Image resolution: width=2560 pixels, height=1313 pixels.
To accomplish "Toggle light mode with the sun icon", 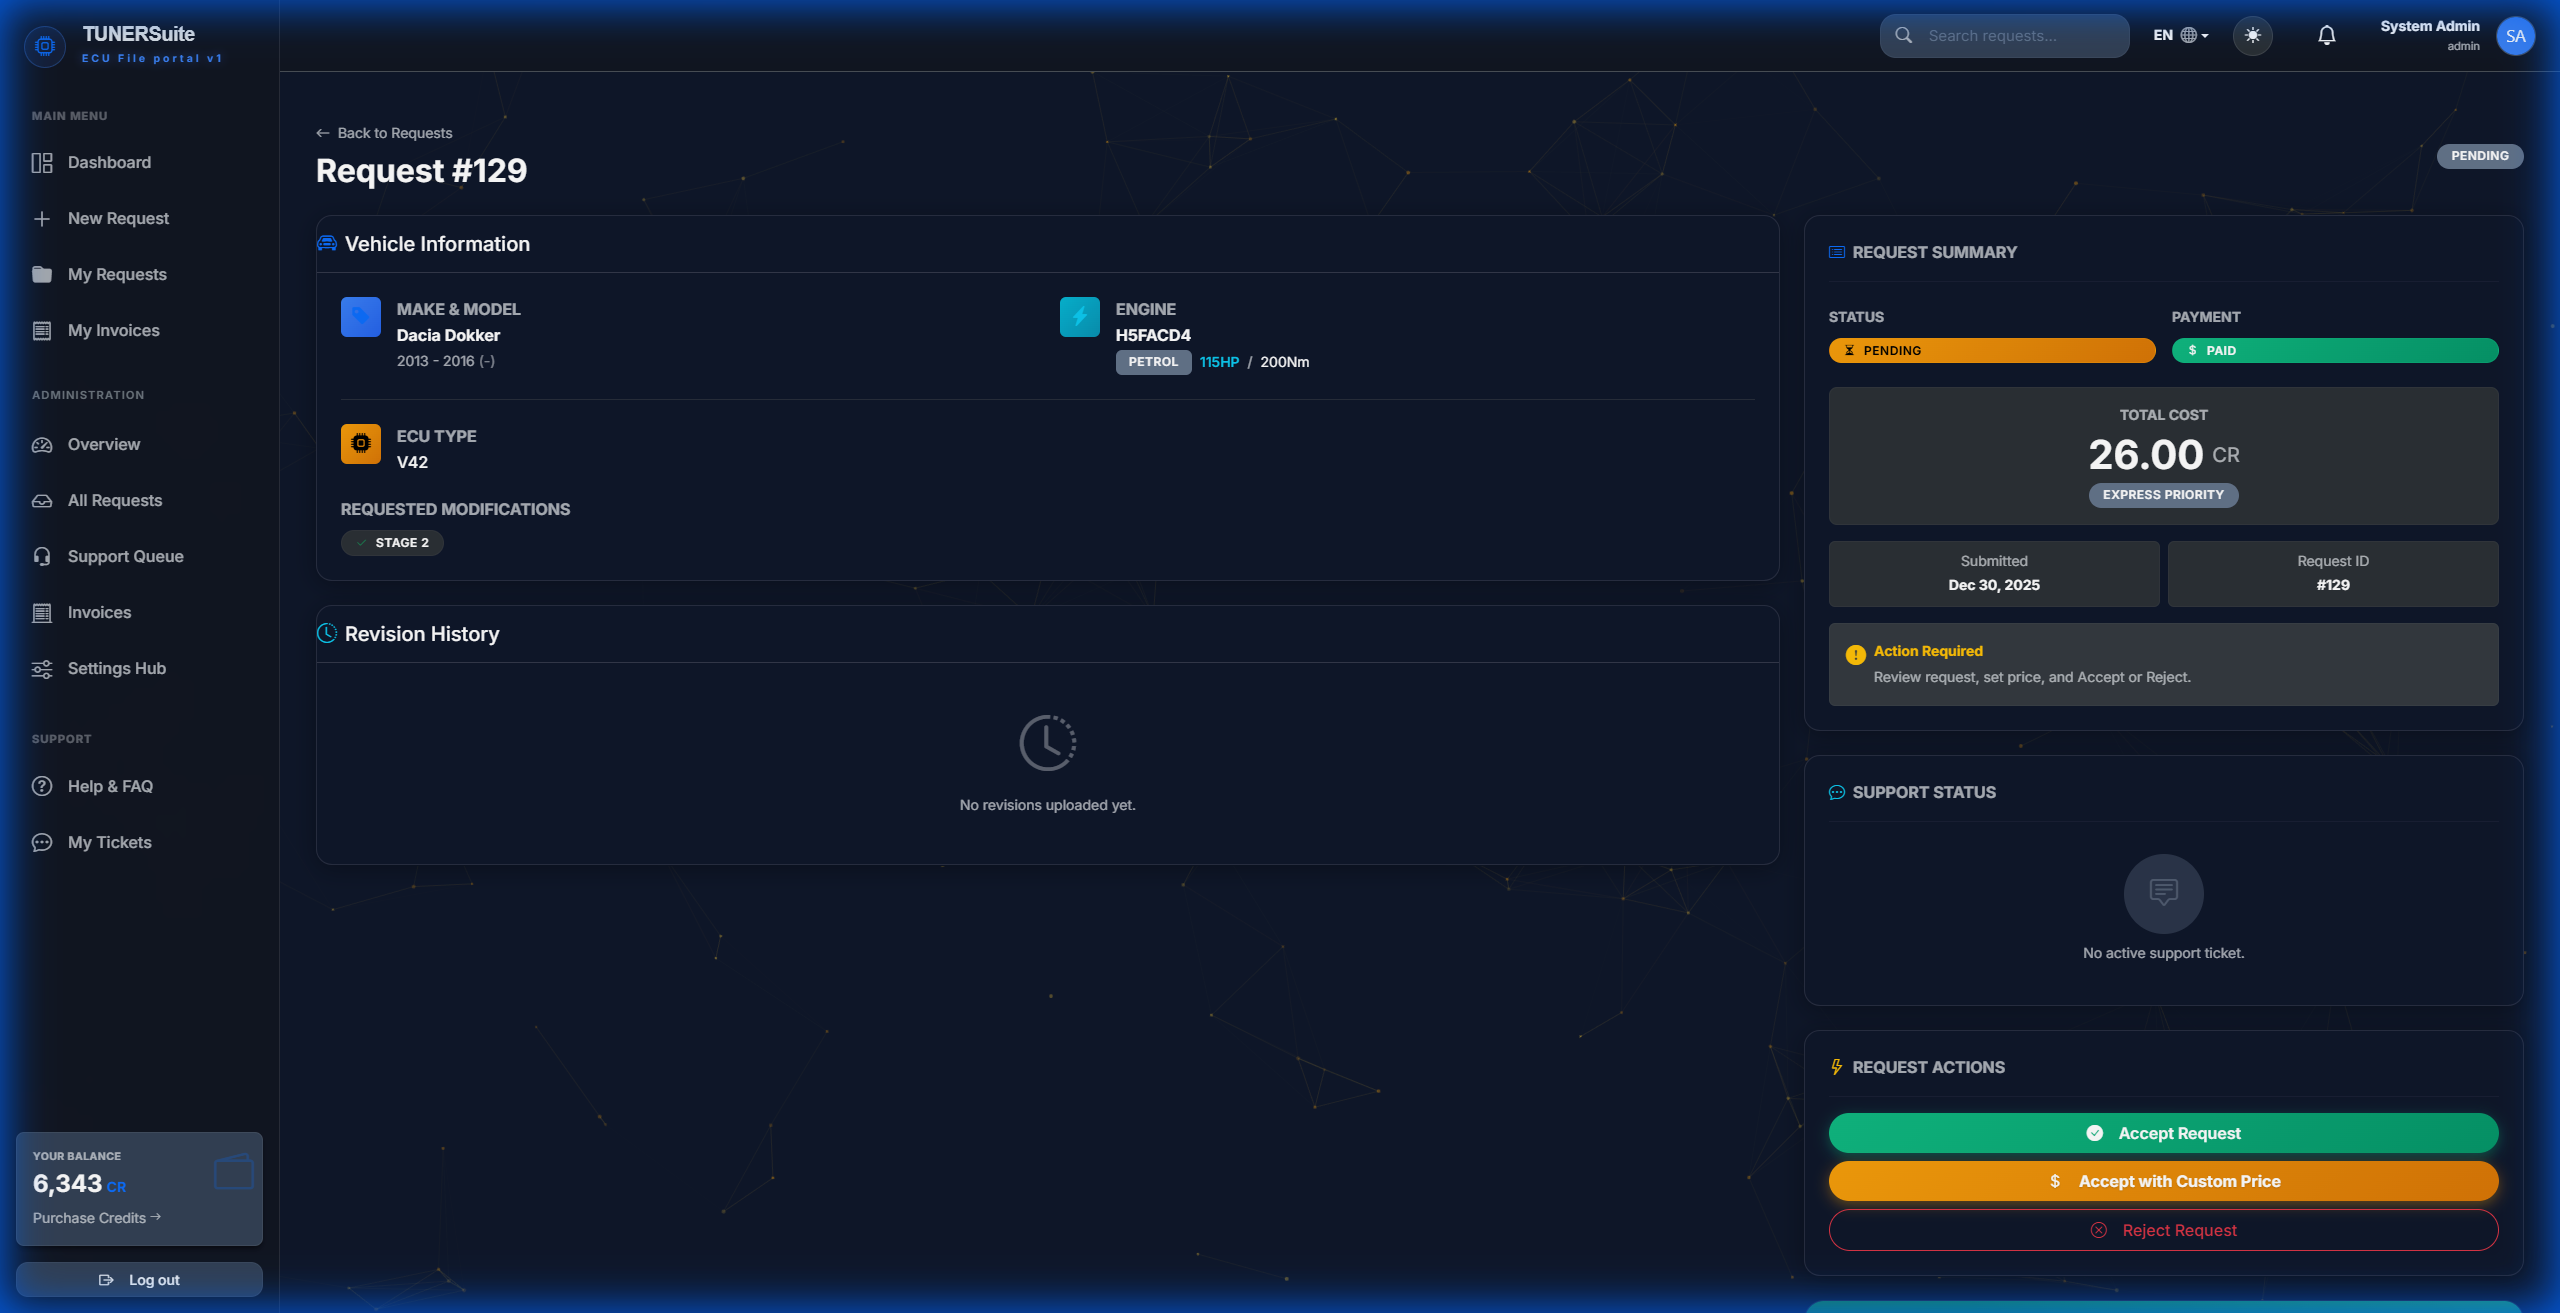I will [2253, 35].
